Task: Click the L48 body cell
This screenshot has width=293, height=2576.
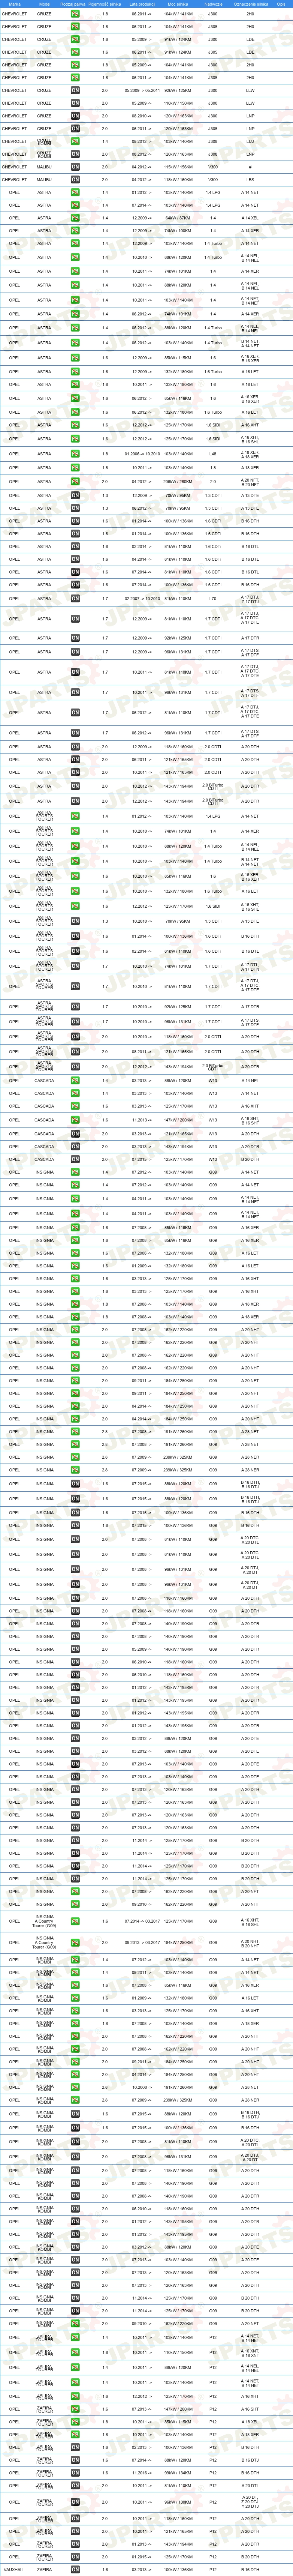Action: tap(213, 453)
